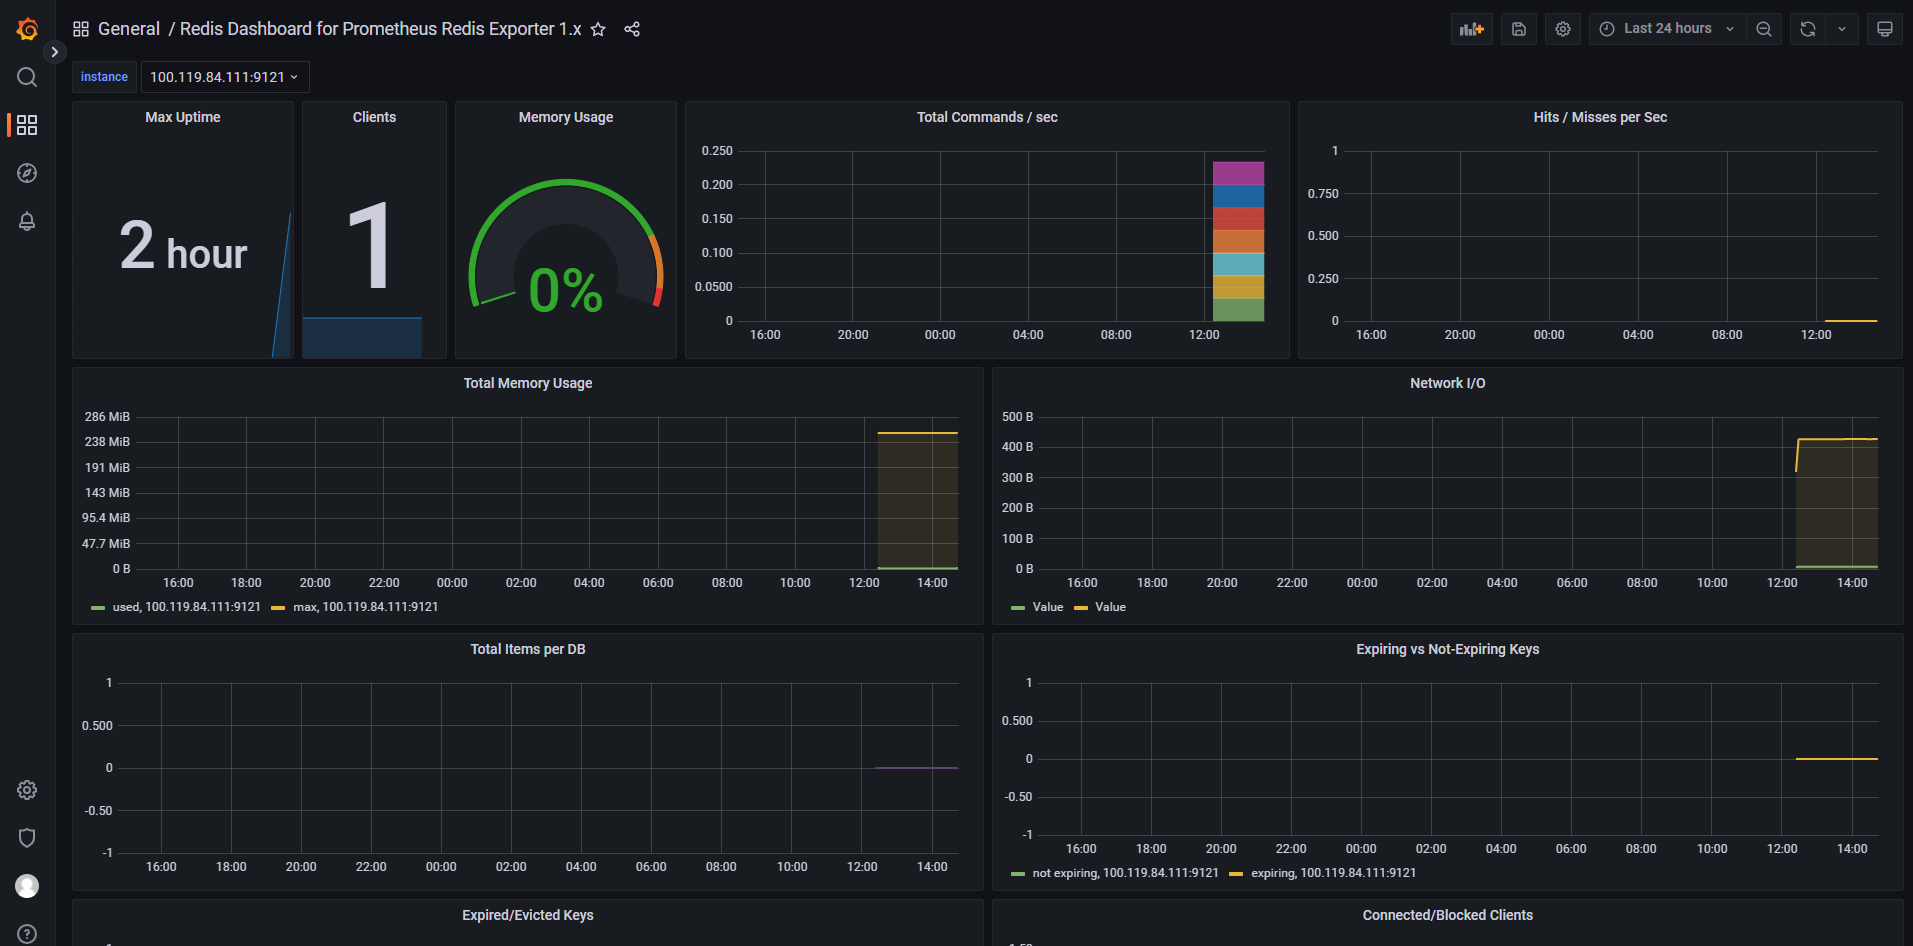Share the dashboard via share icon

pyautogui.click(x=632, y=29)
